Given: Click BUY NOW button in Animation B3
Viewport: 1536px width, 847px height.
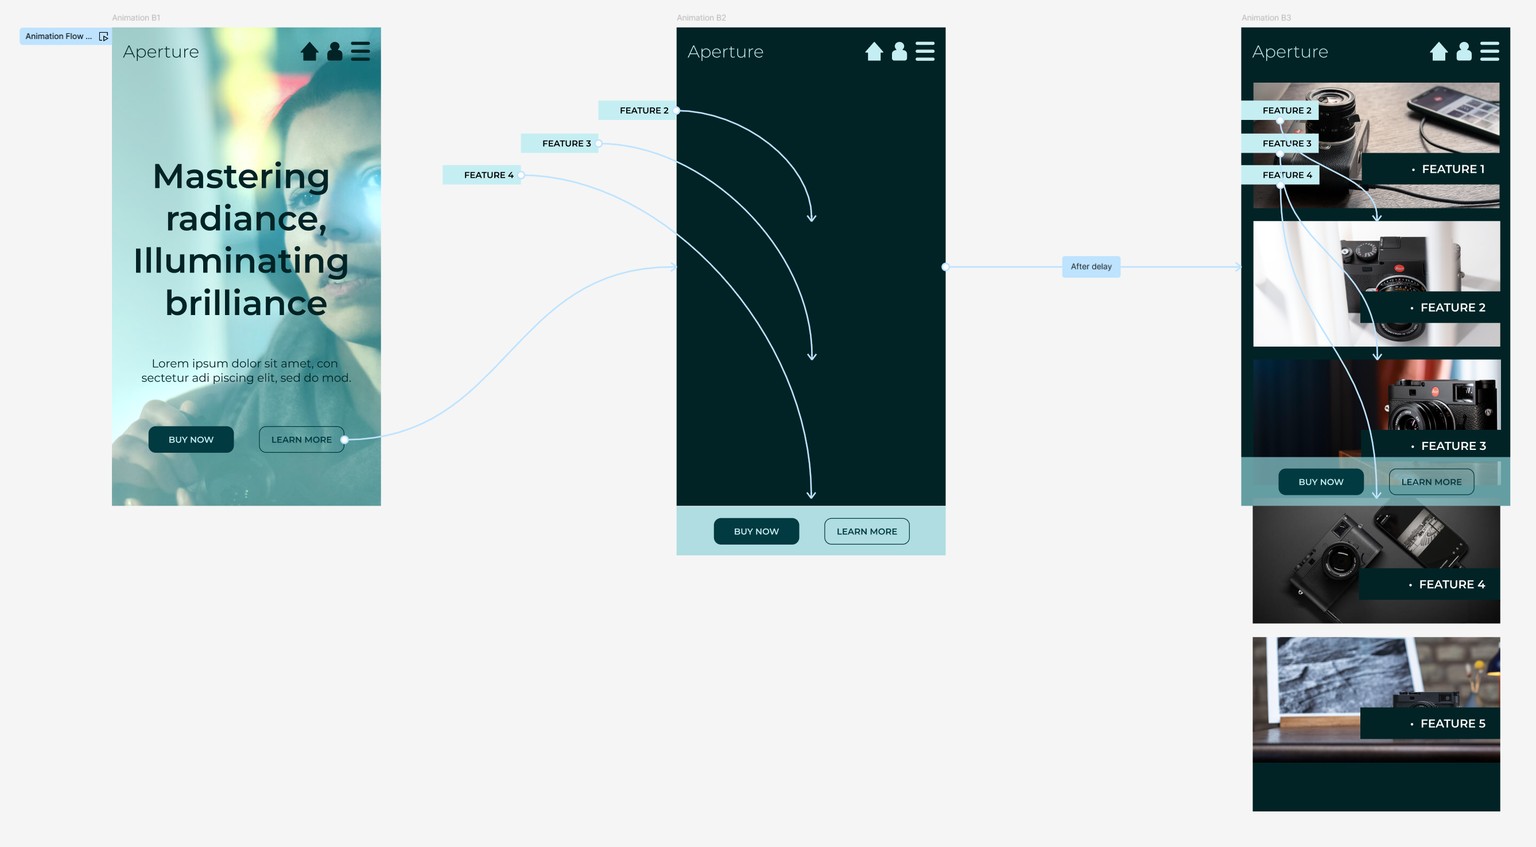Looking at the screenshot, I should click(1321, 482).
